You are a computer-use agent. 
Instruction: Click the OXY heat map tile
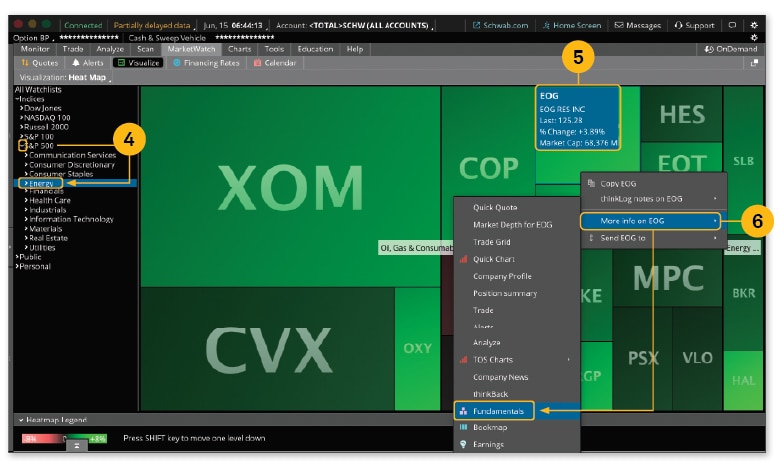(417, 348)
